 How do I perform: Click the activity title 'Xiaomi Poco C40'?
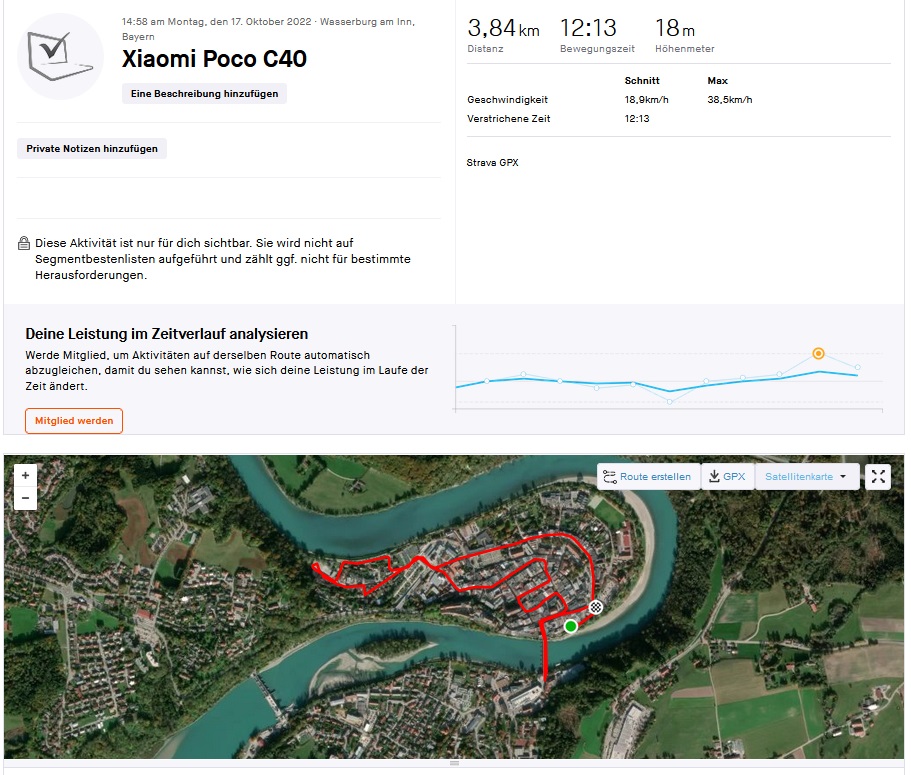click(214, 59)
